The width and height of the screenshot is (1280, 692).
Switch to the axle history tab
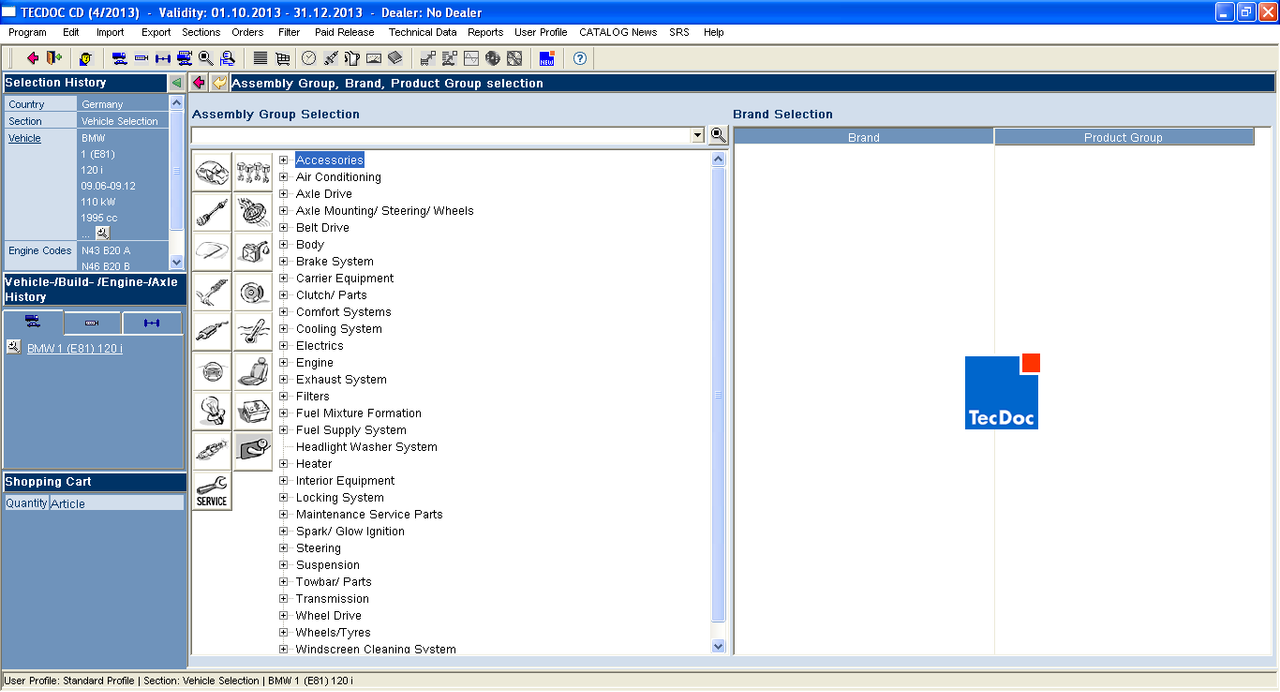(x=152, y=323)
